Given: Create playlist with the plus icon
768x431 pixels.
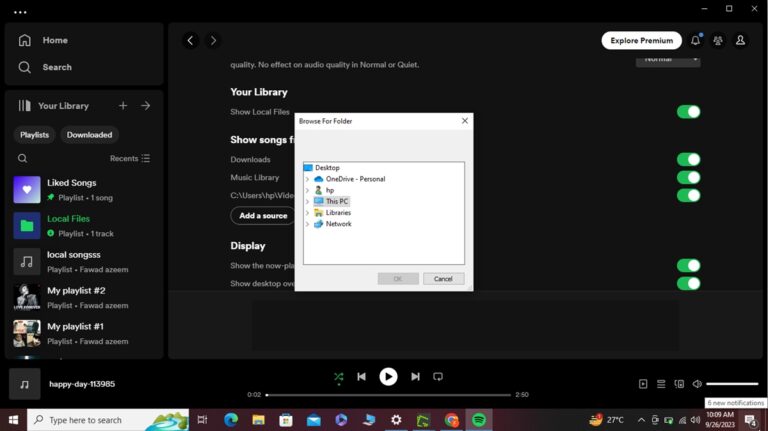Looking at the screenshot, I should [x=123, y=105].
